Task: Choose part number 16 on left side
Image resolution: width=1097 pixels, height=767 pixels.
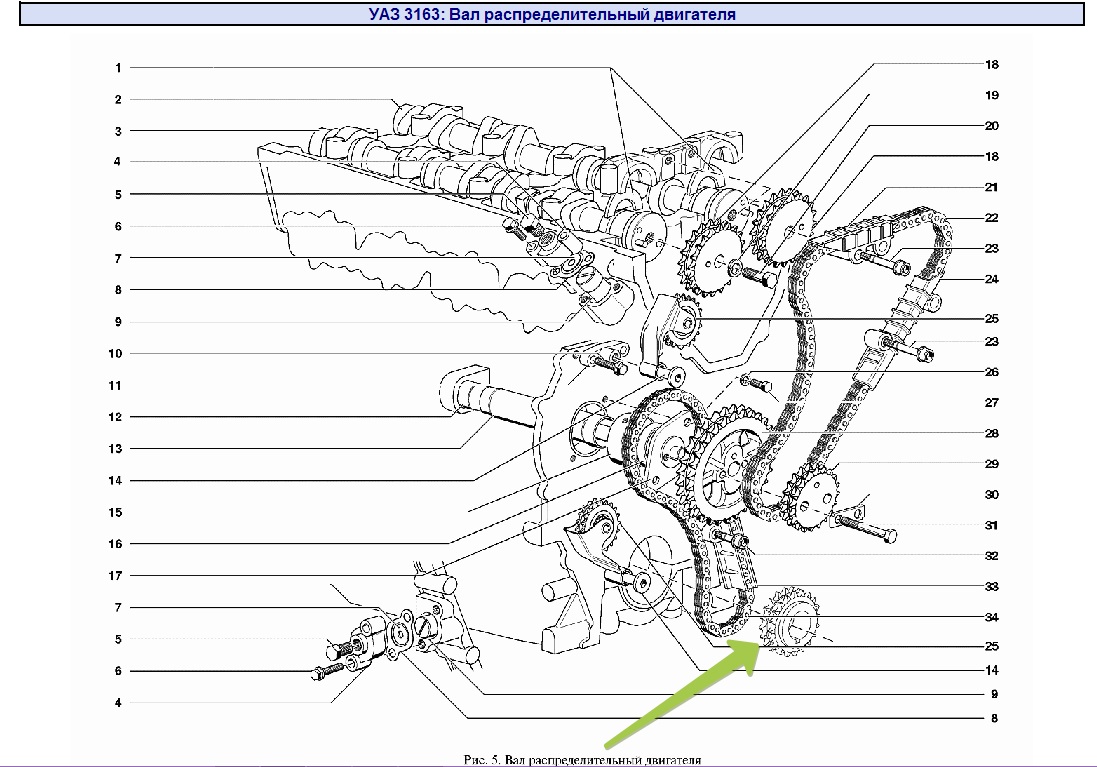Action: click(116, 544)
